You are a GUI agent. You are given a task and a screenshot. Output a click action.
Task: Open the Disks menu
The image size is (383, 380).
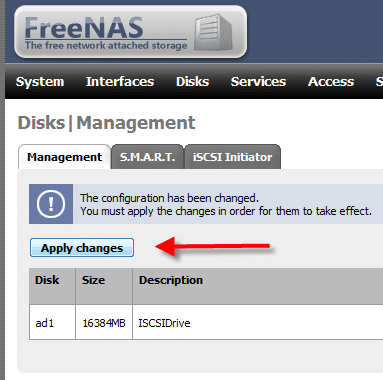point(192,82)
